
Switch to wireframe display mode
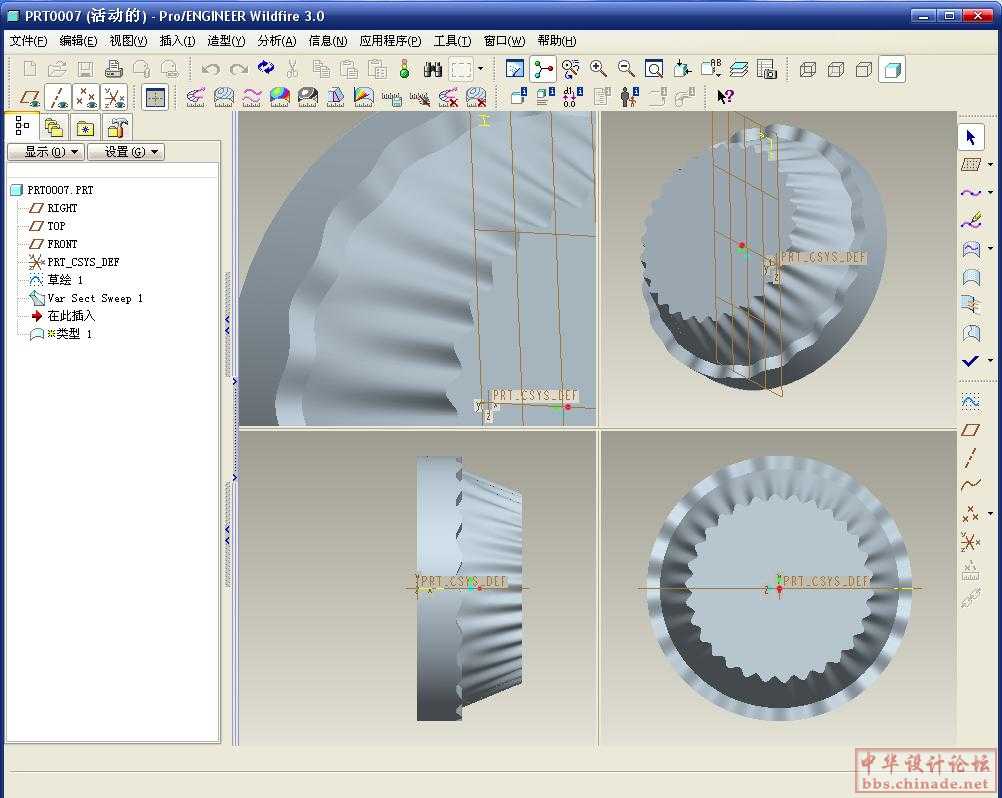click(x=808, y=69)
